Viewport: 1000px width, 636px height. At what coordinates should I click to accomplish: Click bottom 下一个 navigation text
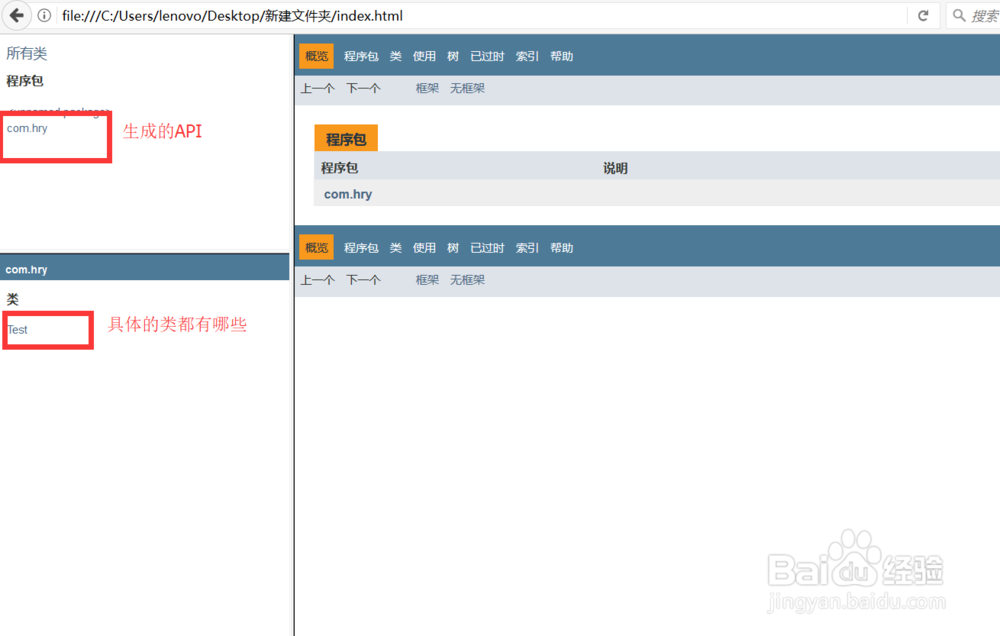[364, 279]
